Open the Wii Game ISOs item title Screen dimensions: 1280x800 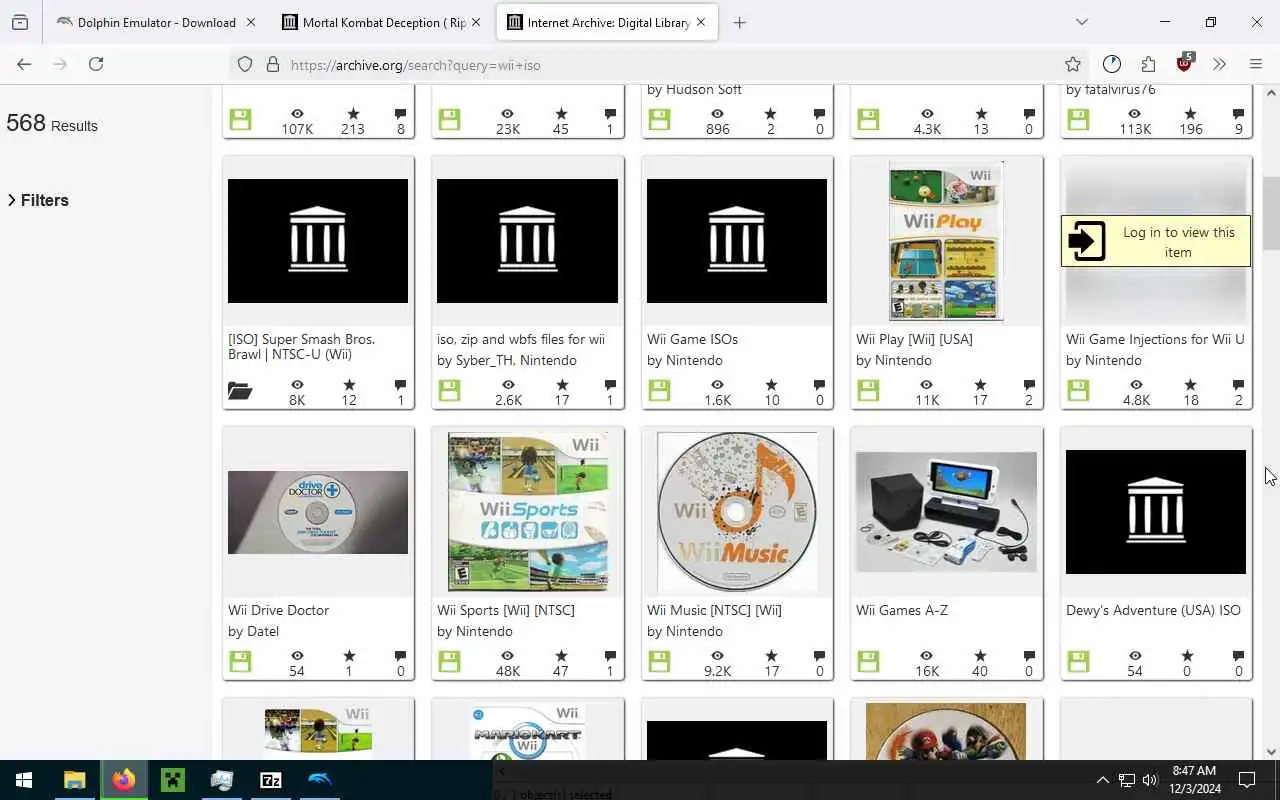click(692, 339)
